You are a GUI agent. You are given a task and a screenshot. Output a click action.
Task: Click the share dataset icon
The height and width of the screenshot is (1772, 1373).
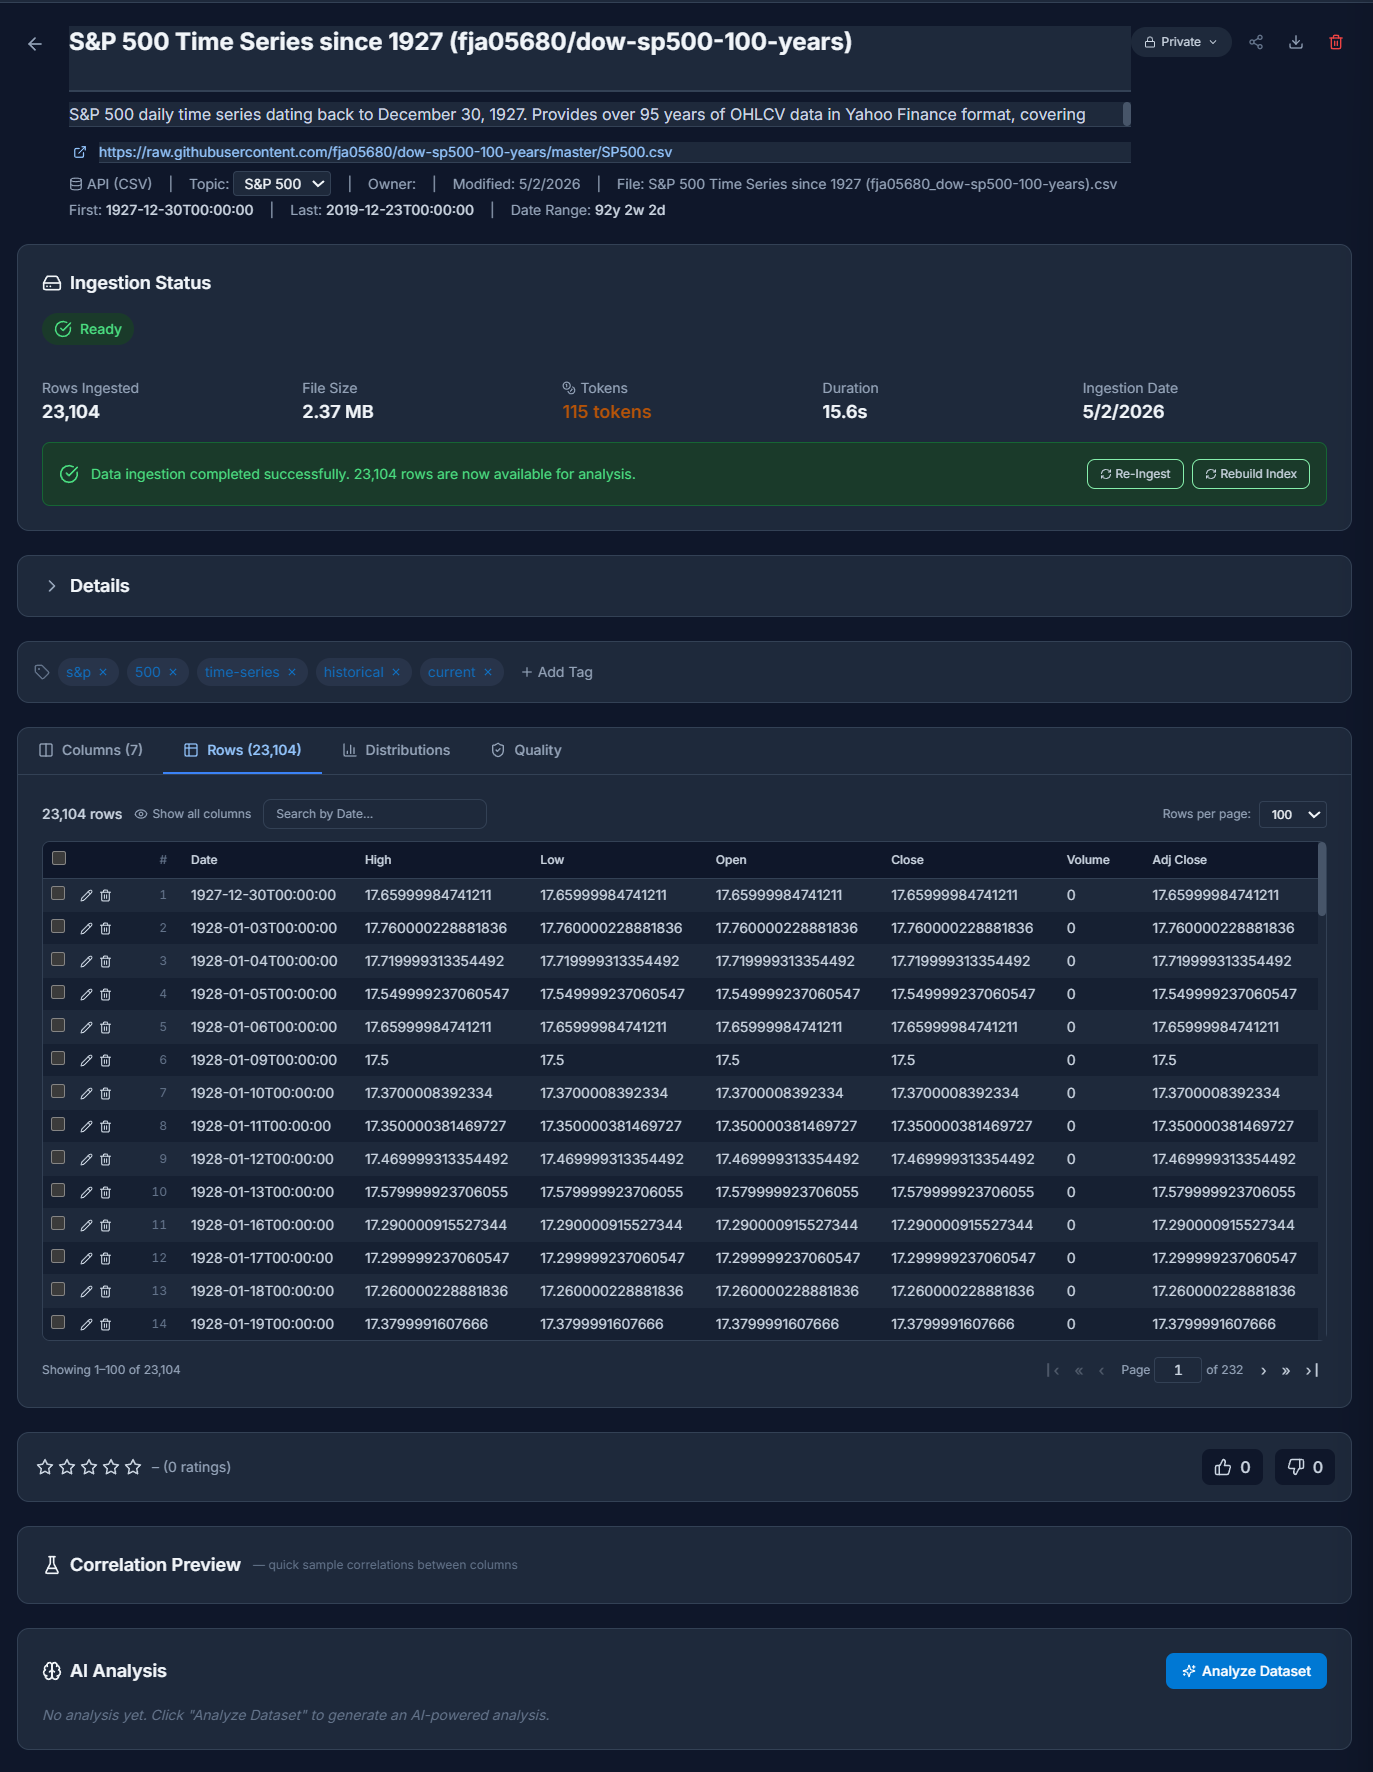pos(1256,42)
